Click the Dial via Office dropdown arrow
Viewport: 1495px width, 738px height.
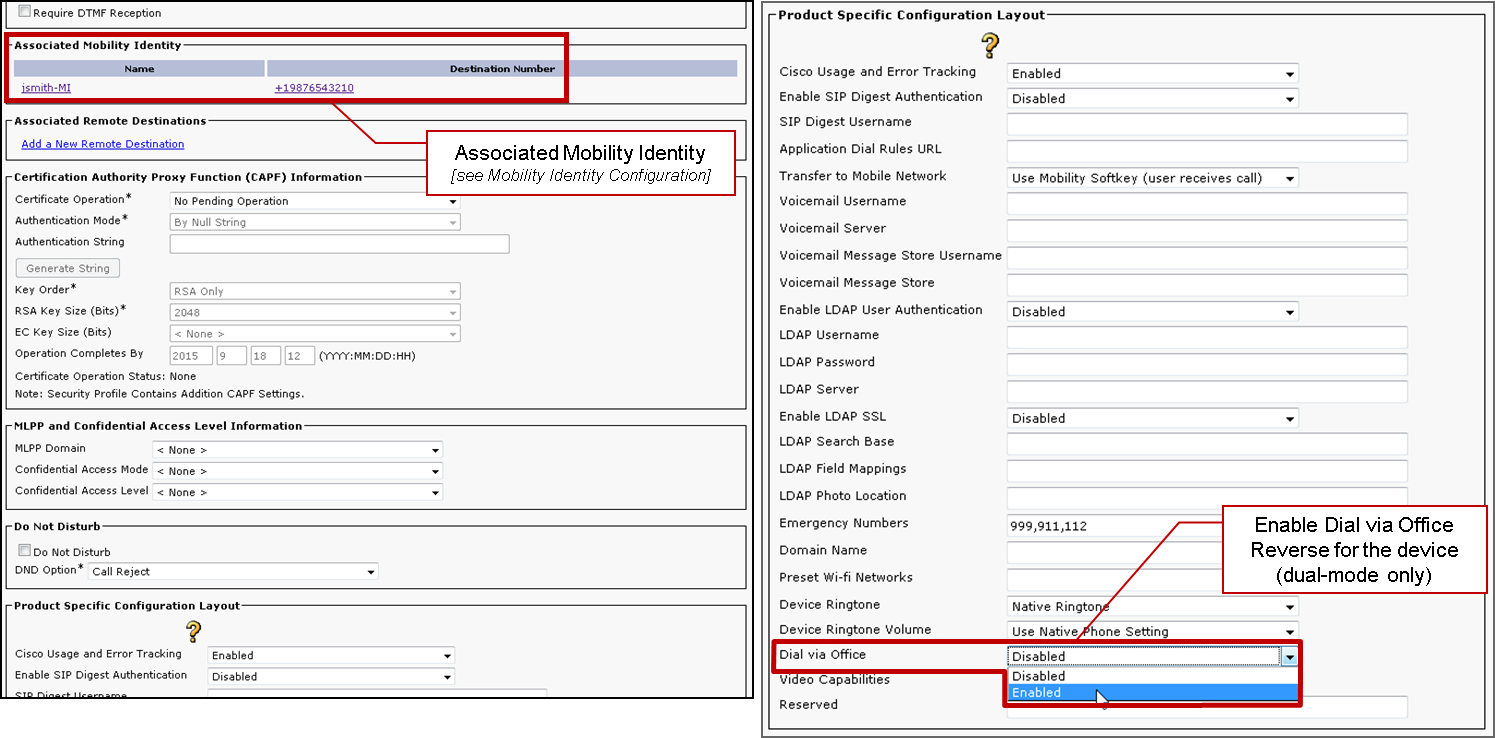(1289, 656)
